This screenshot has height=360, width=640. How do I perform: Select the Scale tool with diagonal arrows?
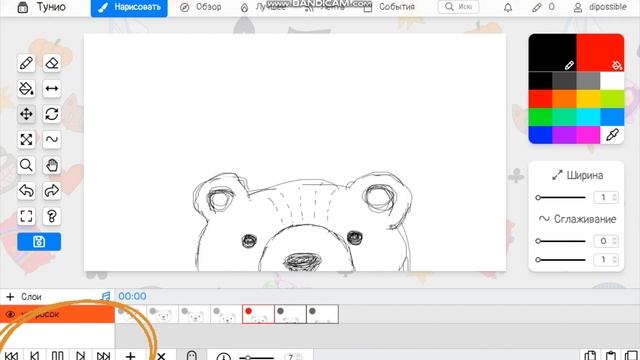(26, 140)
